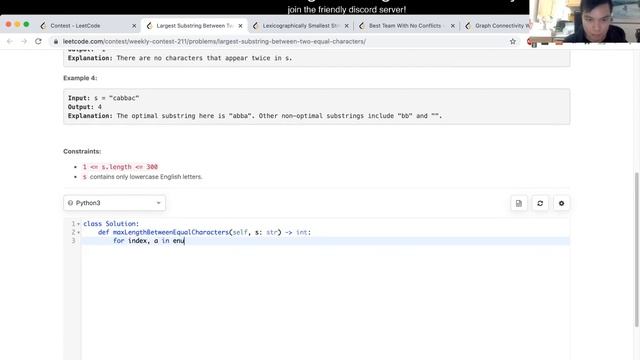Click the Input: s = "cabbac" line
The width and height of the screenshot is (640, 360).
pyautogui.click(x=103, y=98)
